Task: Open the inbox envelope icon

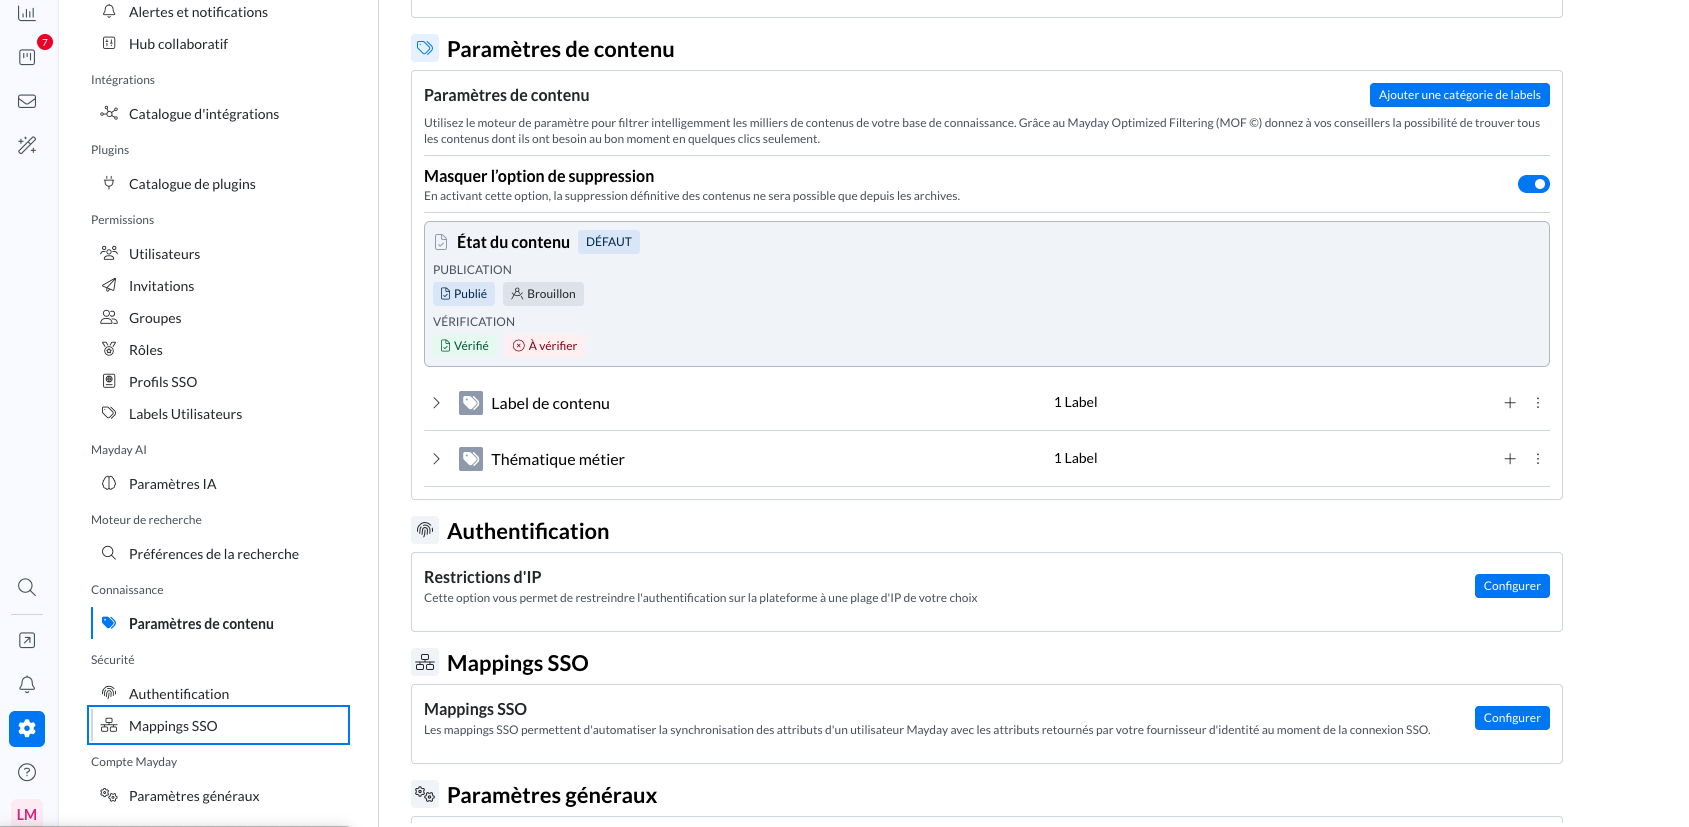Action: coord(27,101)
